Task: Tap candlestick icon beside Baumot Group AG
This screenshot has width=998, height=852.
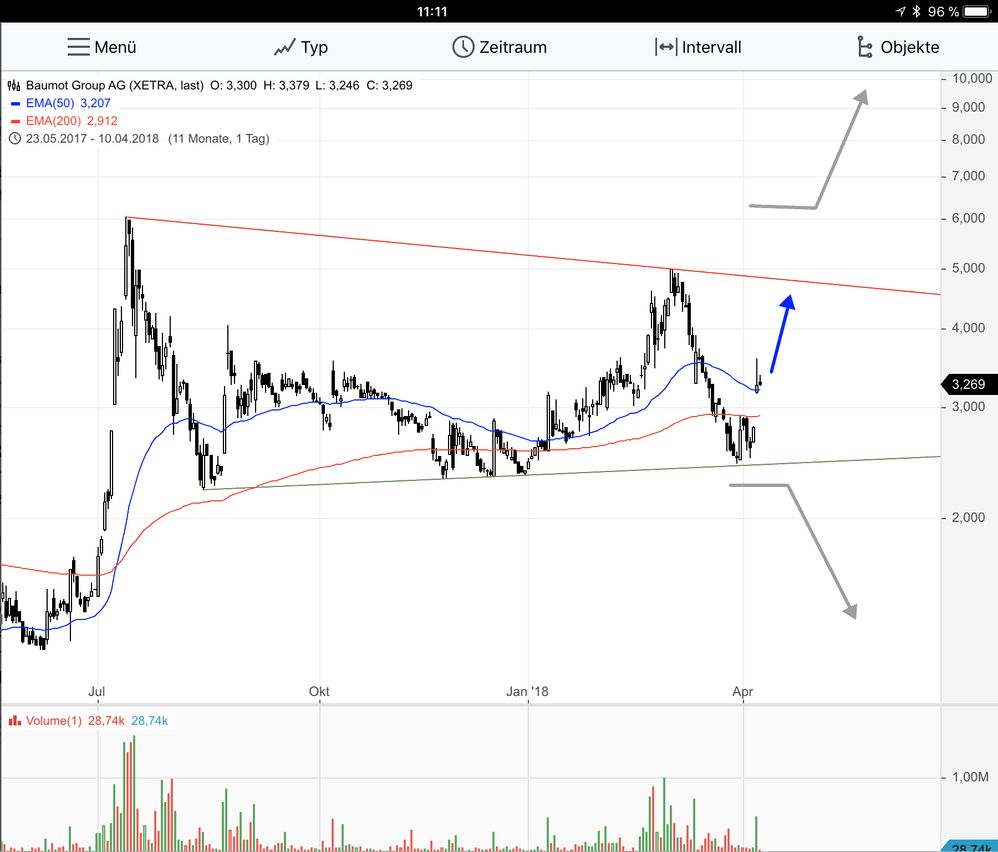Action: (14, 86)
